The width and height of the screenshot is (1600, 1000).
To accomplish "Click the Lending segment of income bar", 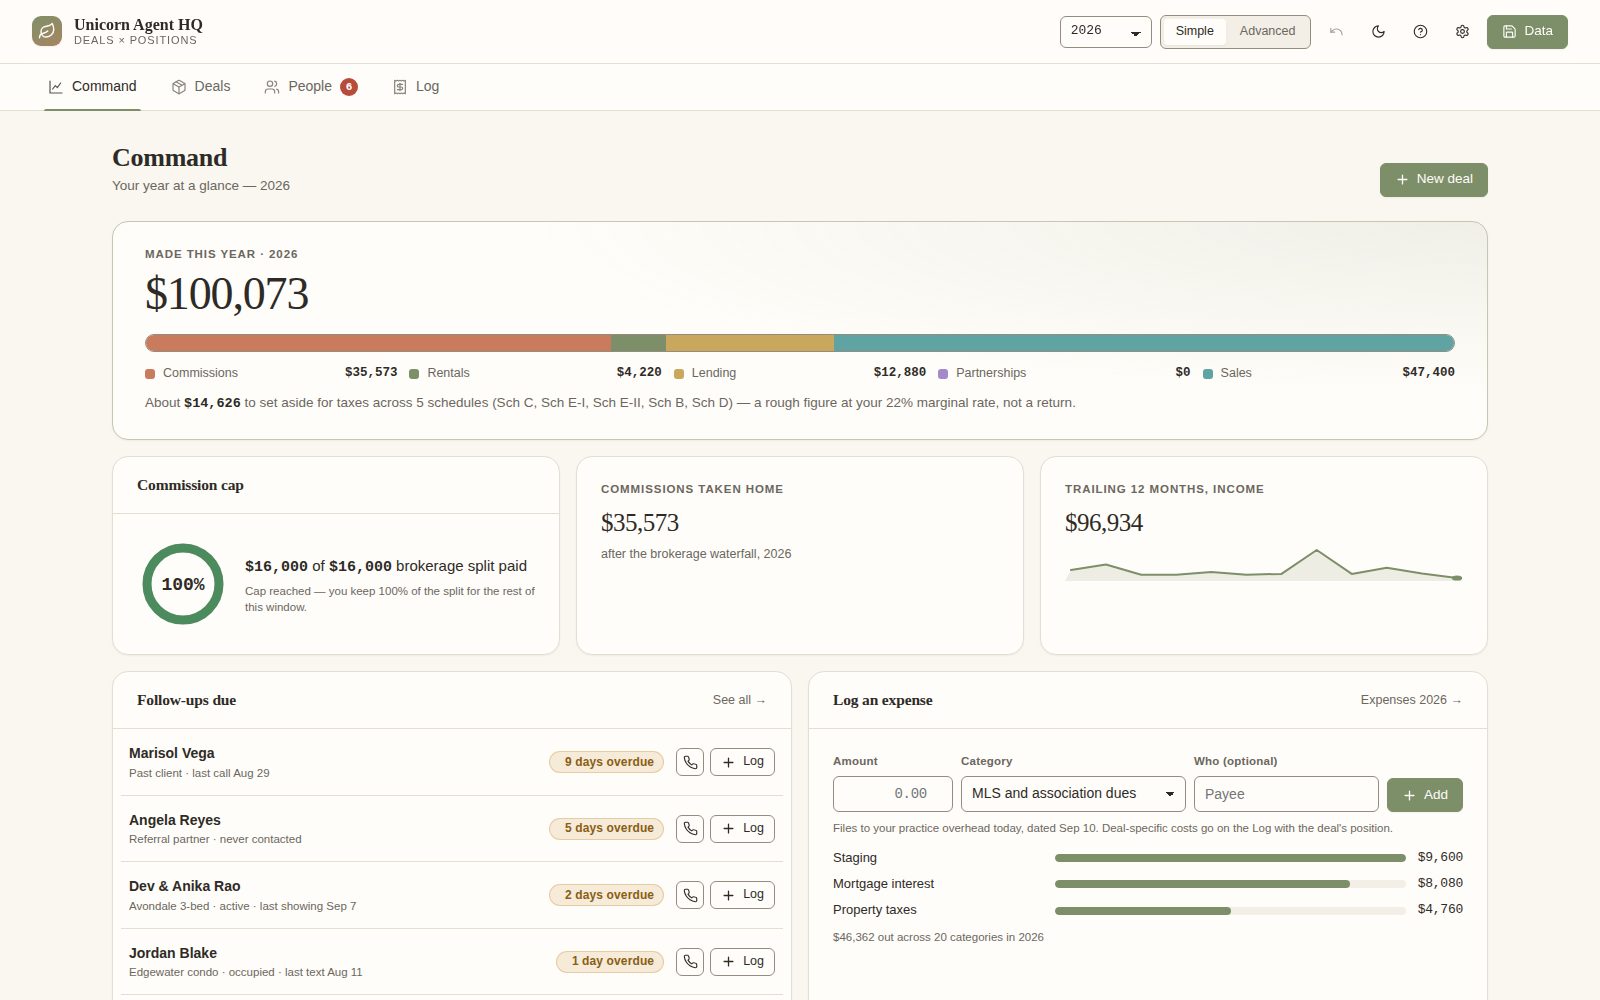I will [750, 343].
